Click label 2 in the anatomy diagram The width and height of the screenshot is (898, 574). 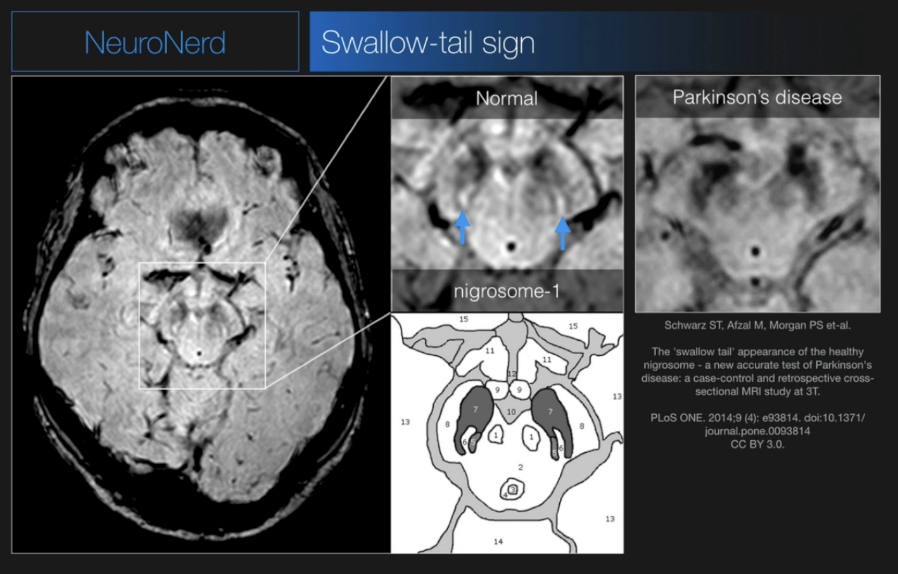pyautogui.click(x=520, y=467)
